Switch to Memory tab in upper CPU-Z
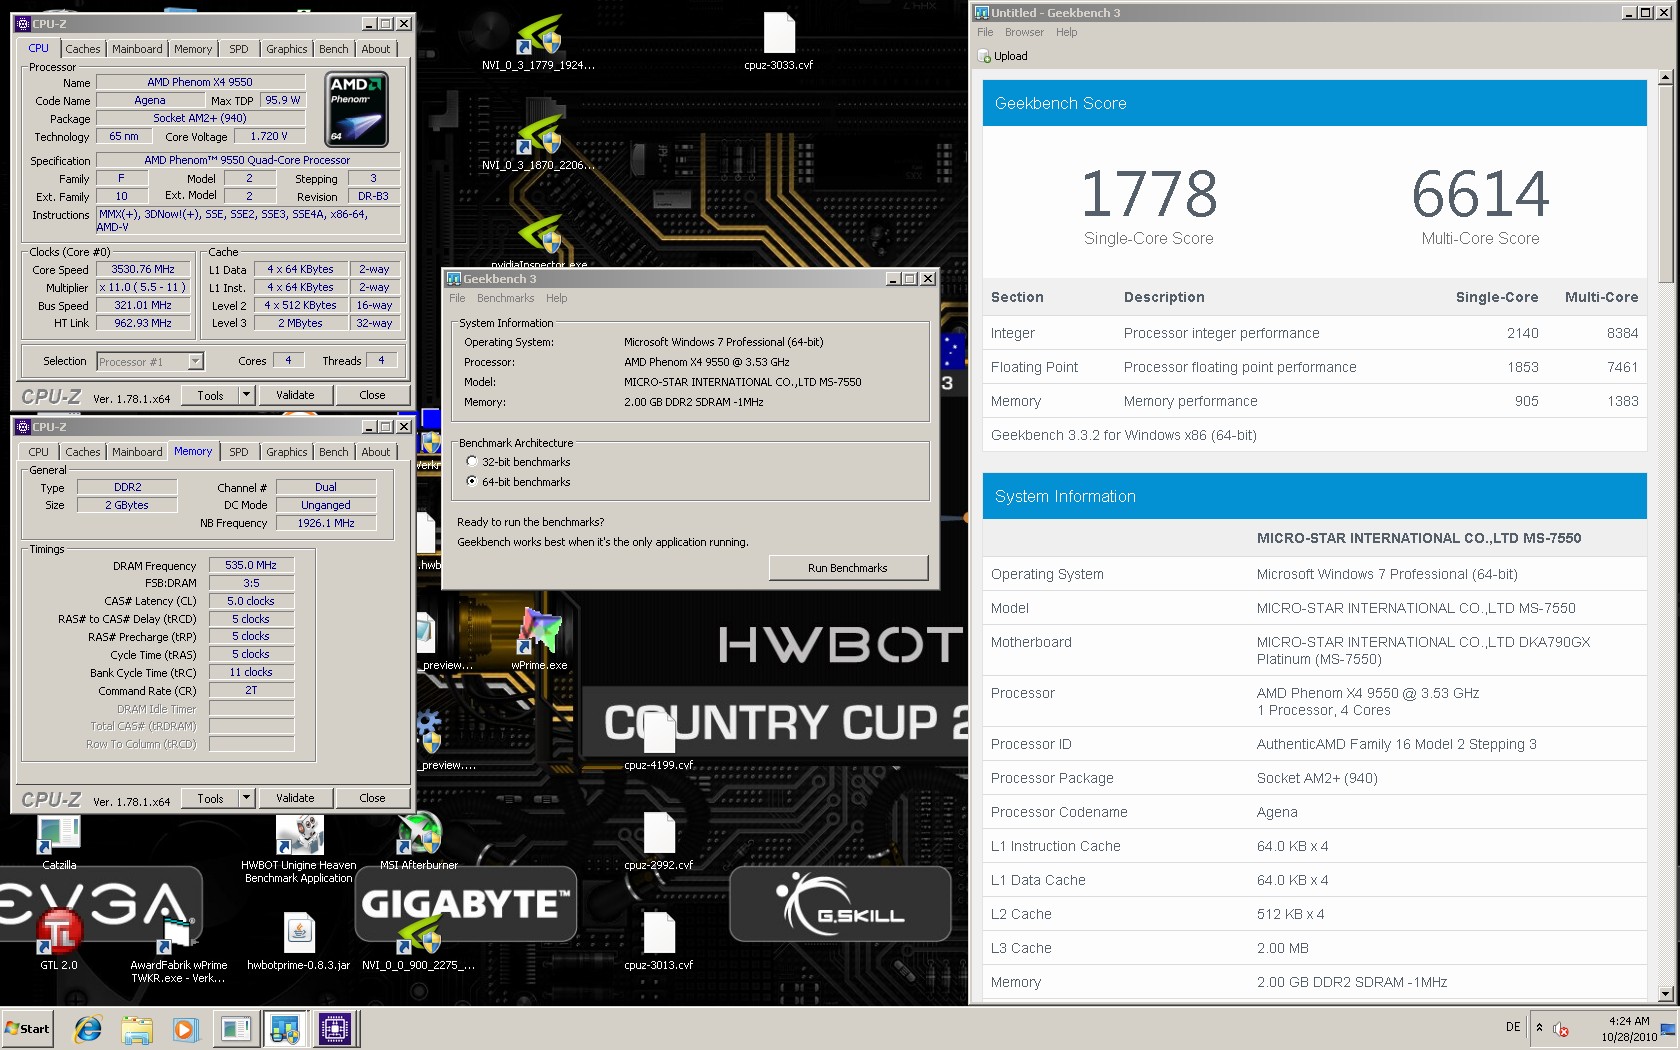This screenshot has width=1680, height=1050. pos(193,49)
